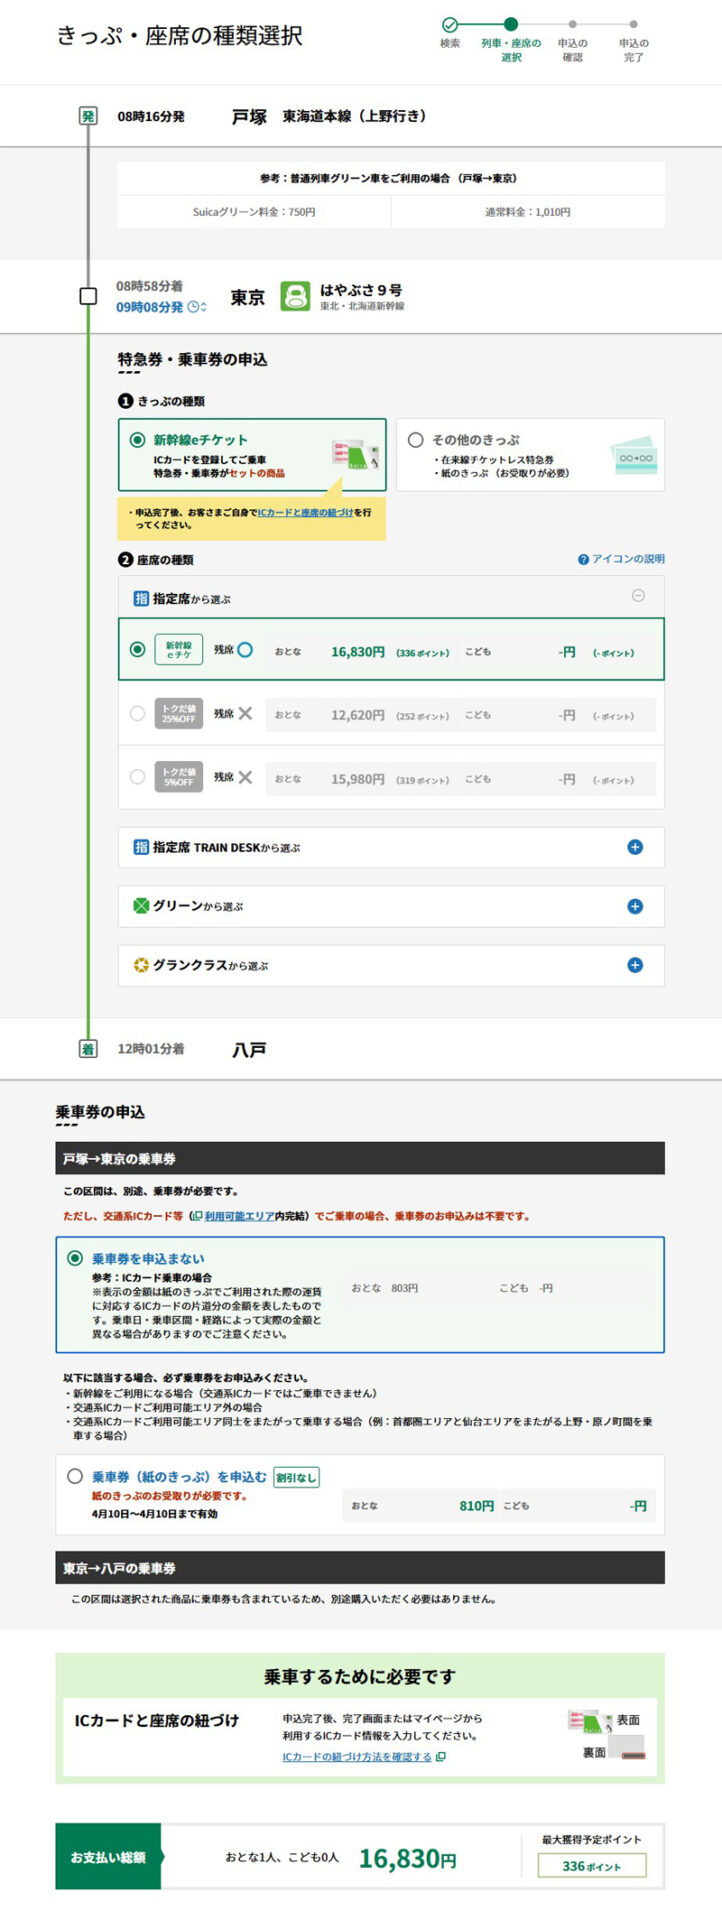Image resolution: width=722 pixels, height=1920 pixels.
Task: Click the clock icon beside 09時08分発
Action: pyautogui.click(x=197, y=307)
